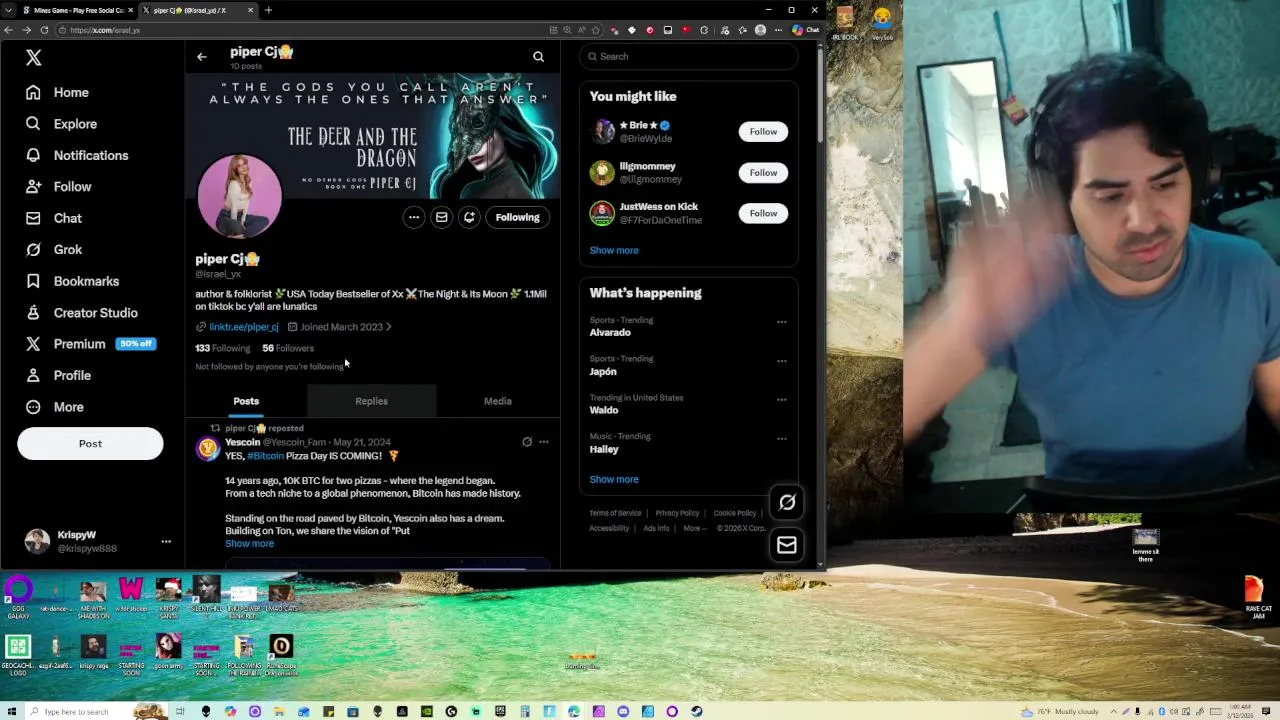Switch to the Media tab
1280x720 pixels.
click(x=497, y=401)
